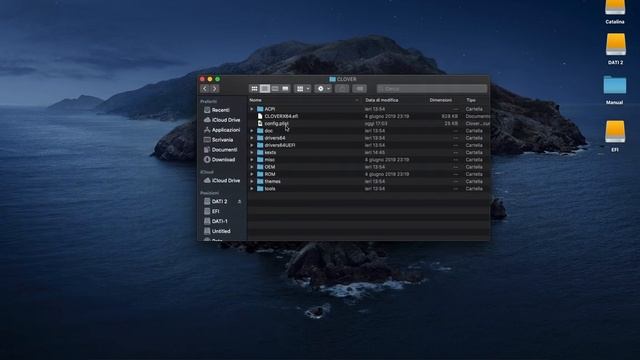Expand the drivers64 folder
This screenshot has height=360, width=640.
pos(252,138)
